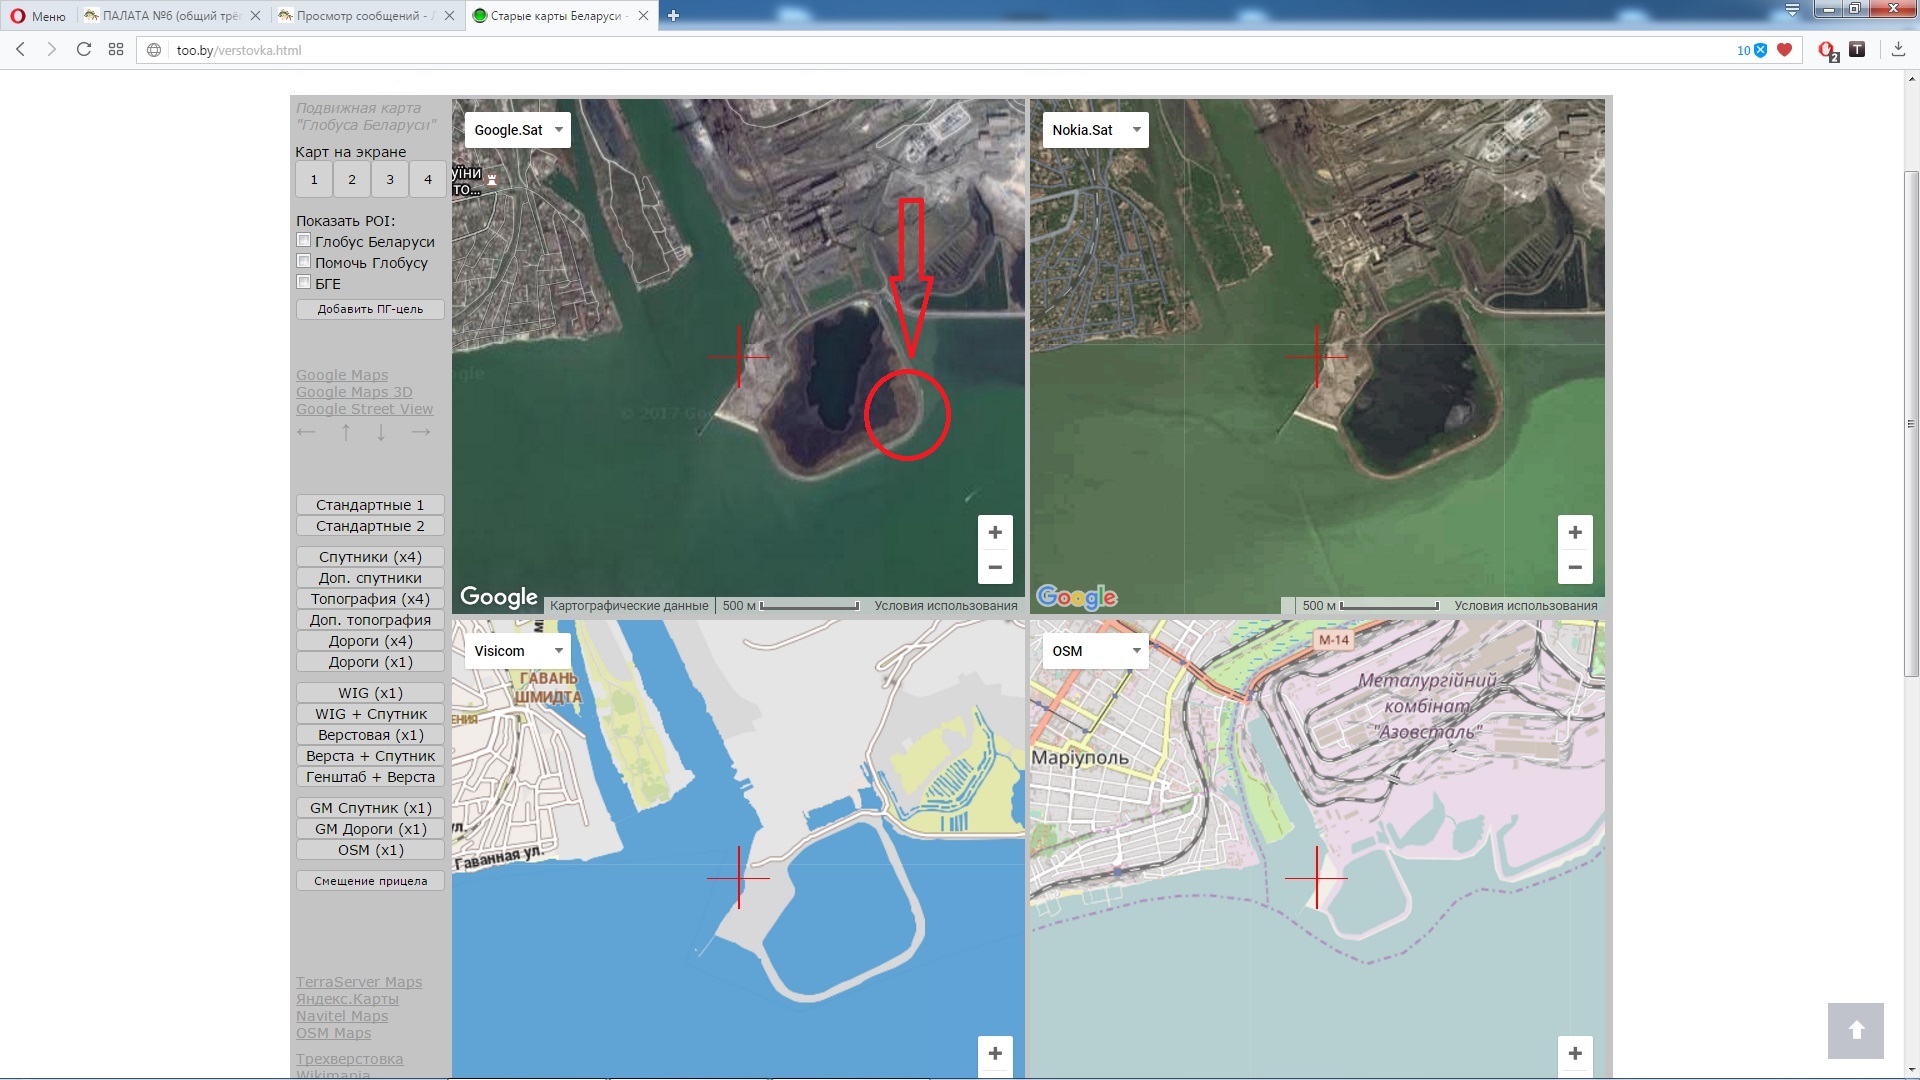The width and height of the screenshot is (1920, 1080).
Task: Expand the Nokia.Sat map source dropdown
Action: pos(1095,130)
